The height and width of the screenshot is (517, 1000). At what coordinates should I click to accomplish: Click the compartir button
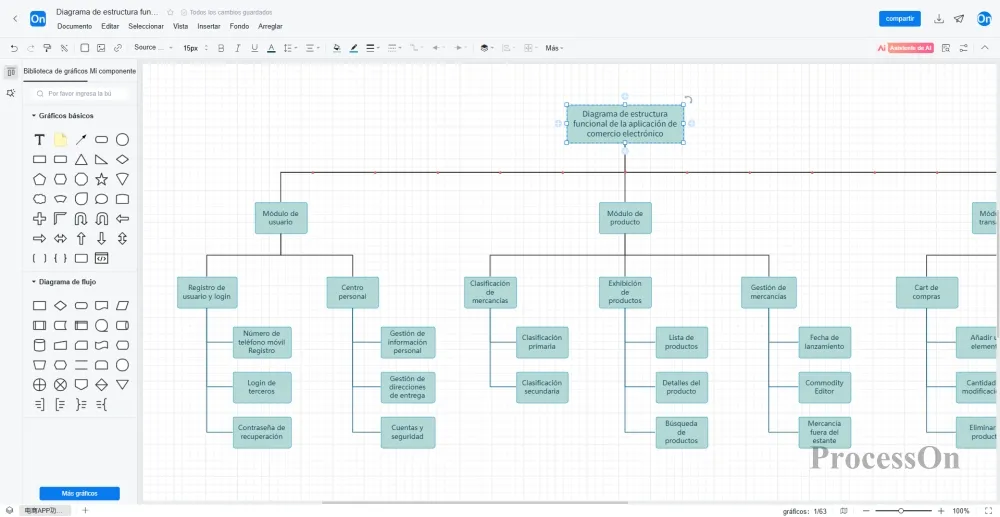899,19
